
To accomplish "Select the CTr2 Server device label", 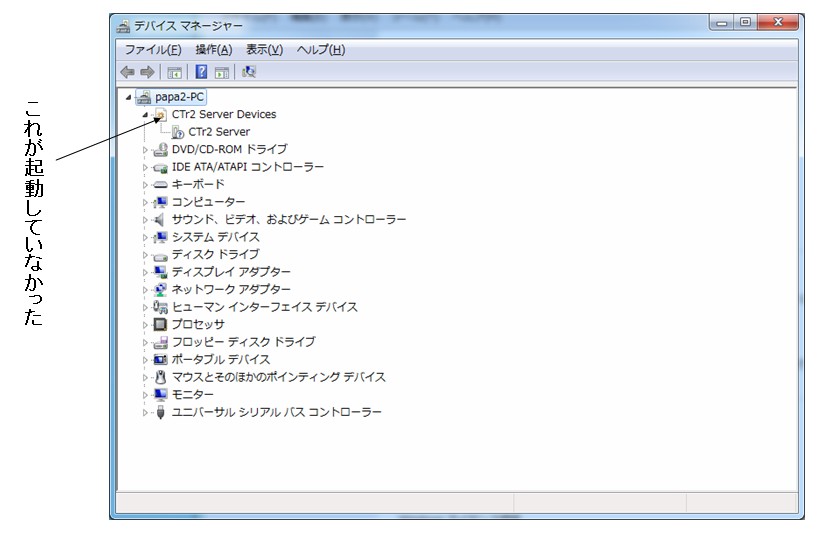I will pos(219,132).
